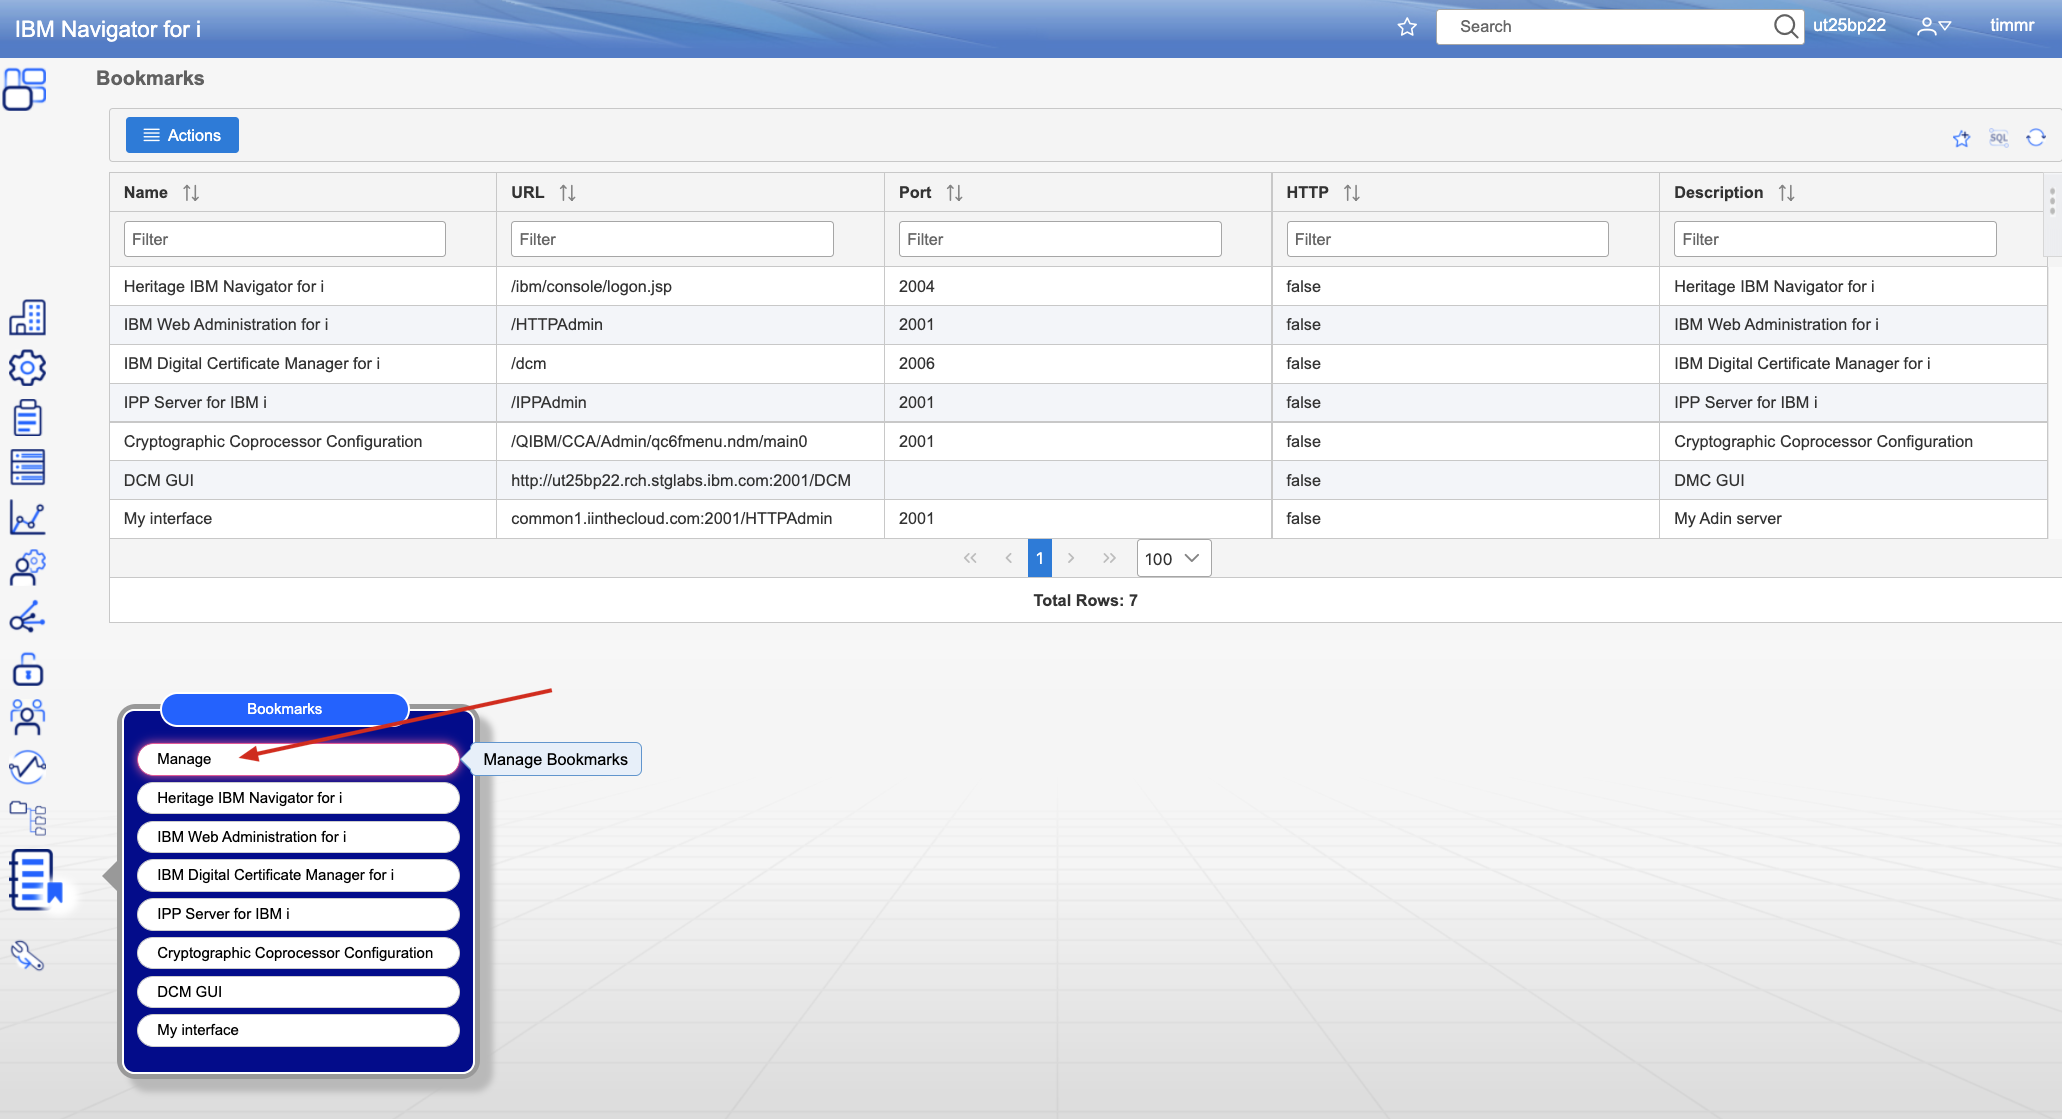This screenshot has height=1119, width=2062.
Task: Open the server stack sidebar icon
Action: 27,467
